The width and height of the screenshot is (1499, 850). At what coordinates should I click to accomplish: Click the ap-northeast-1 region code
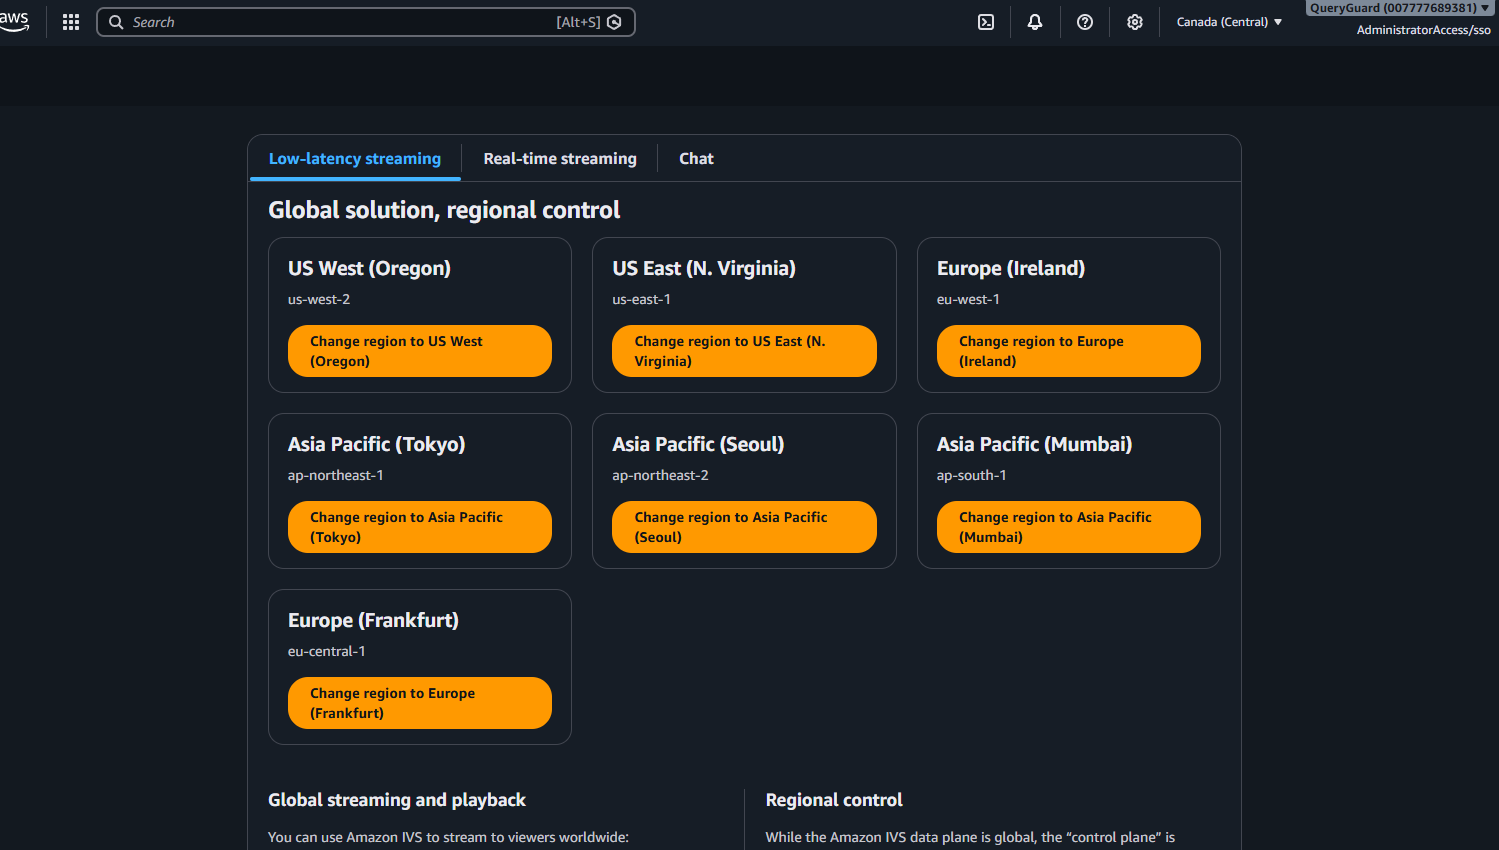pos(336,475)
